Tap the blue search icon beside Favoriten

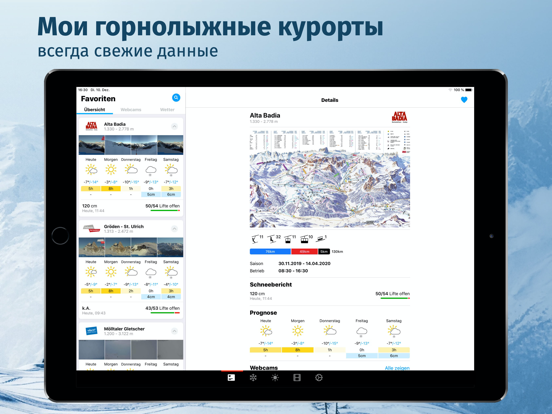pos(176,98)
